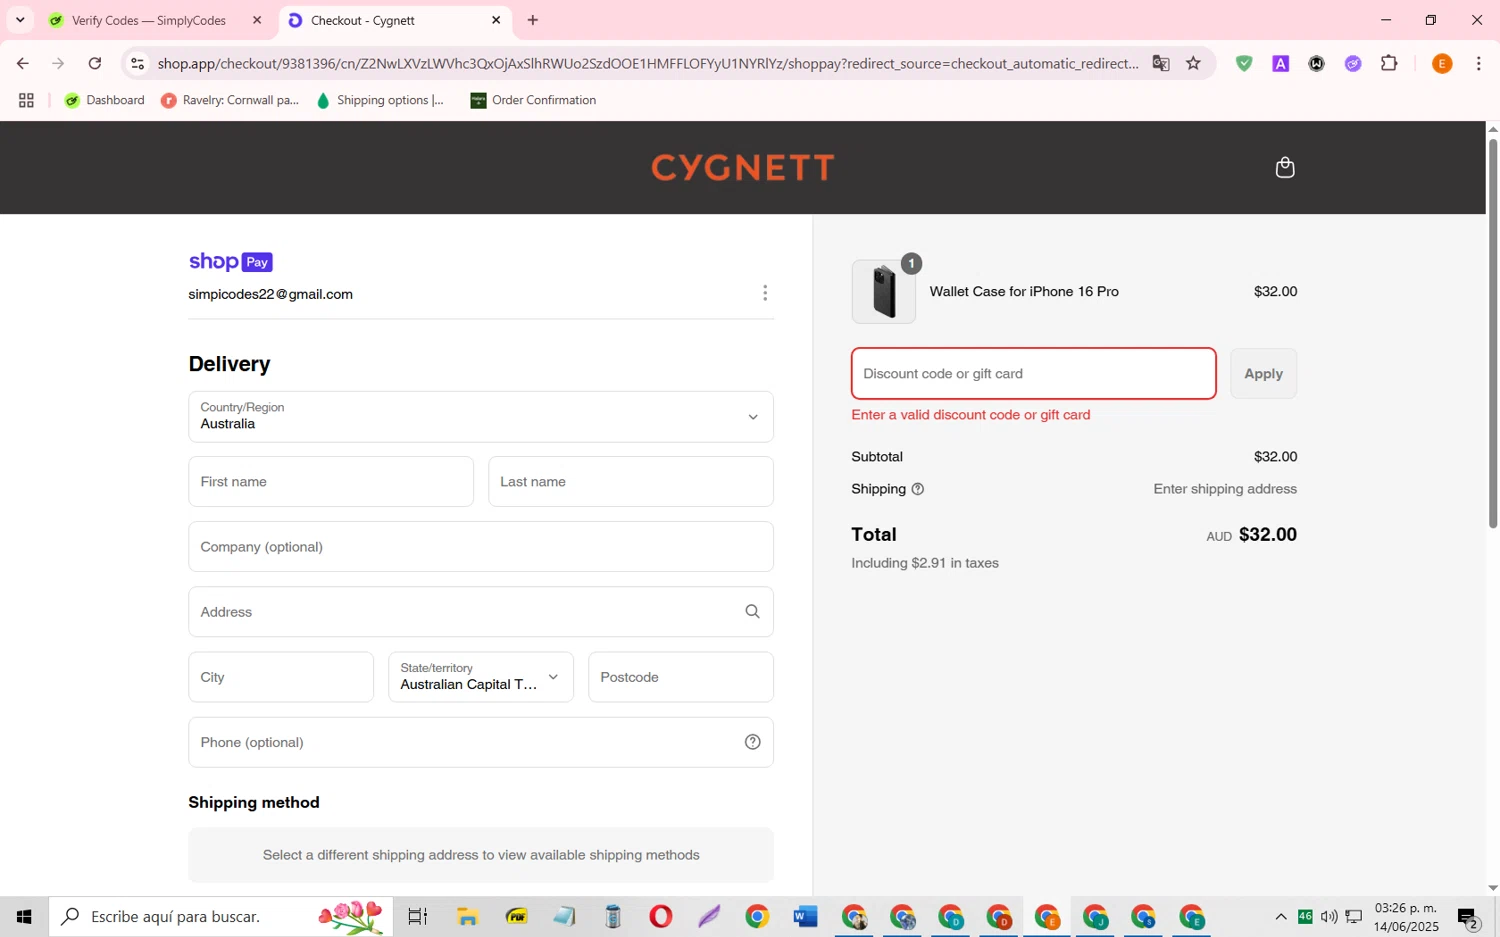The width and height of the screenshot is (1500, 937).
Task: Open Windows Start menu
Action: click(x=24, y=916)
